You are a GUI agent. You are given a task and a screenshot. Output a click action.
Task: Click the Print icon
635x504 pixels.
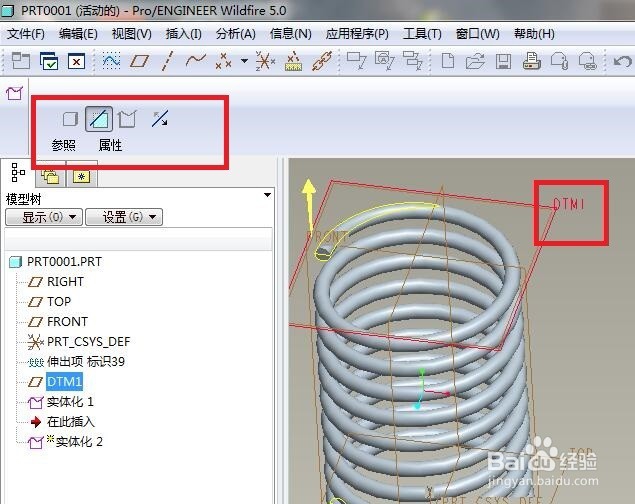(x=532, y=61)
